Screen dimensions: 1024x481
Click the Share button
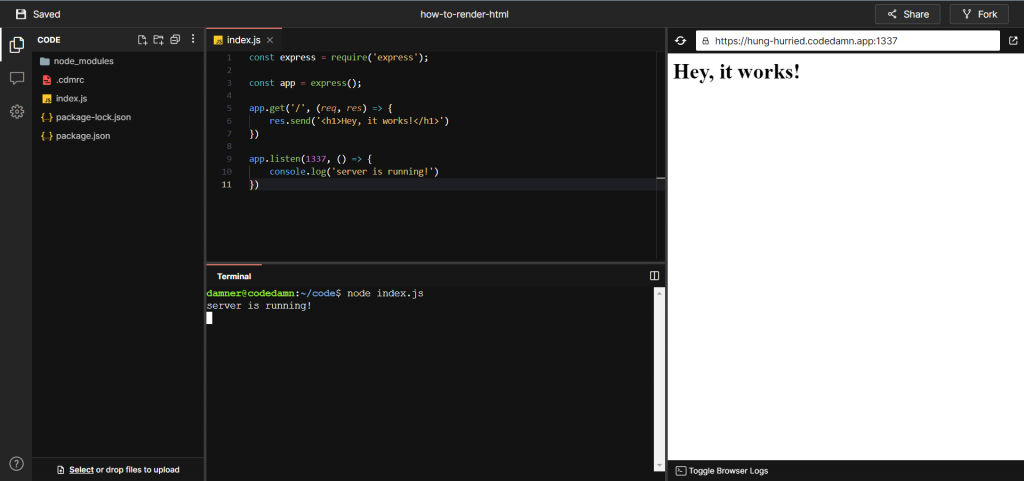907,14
